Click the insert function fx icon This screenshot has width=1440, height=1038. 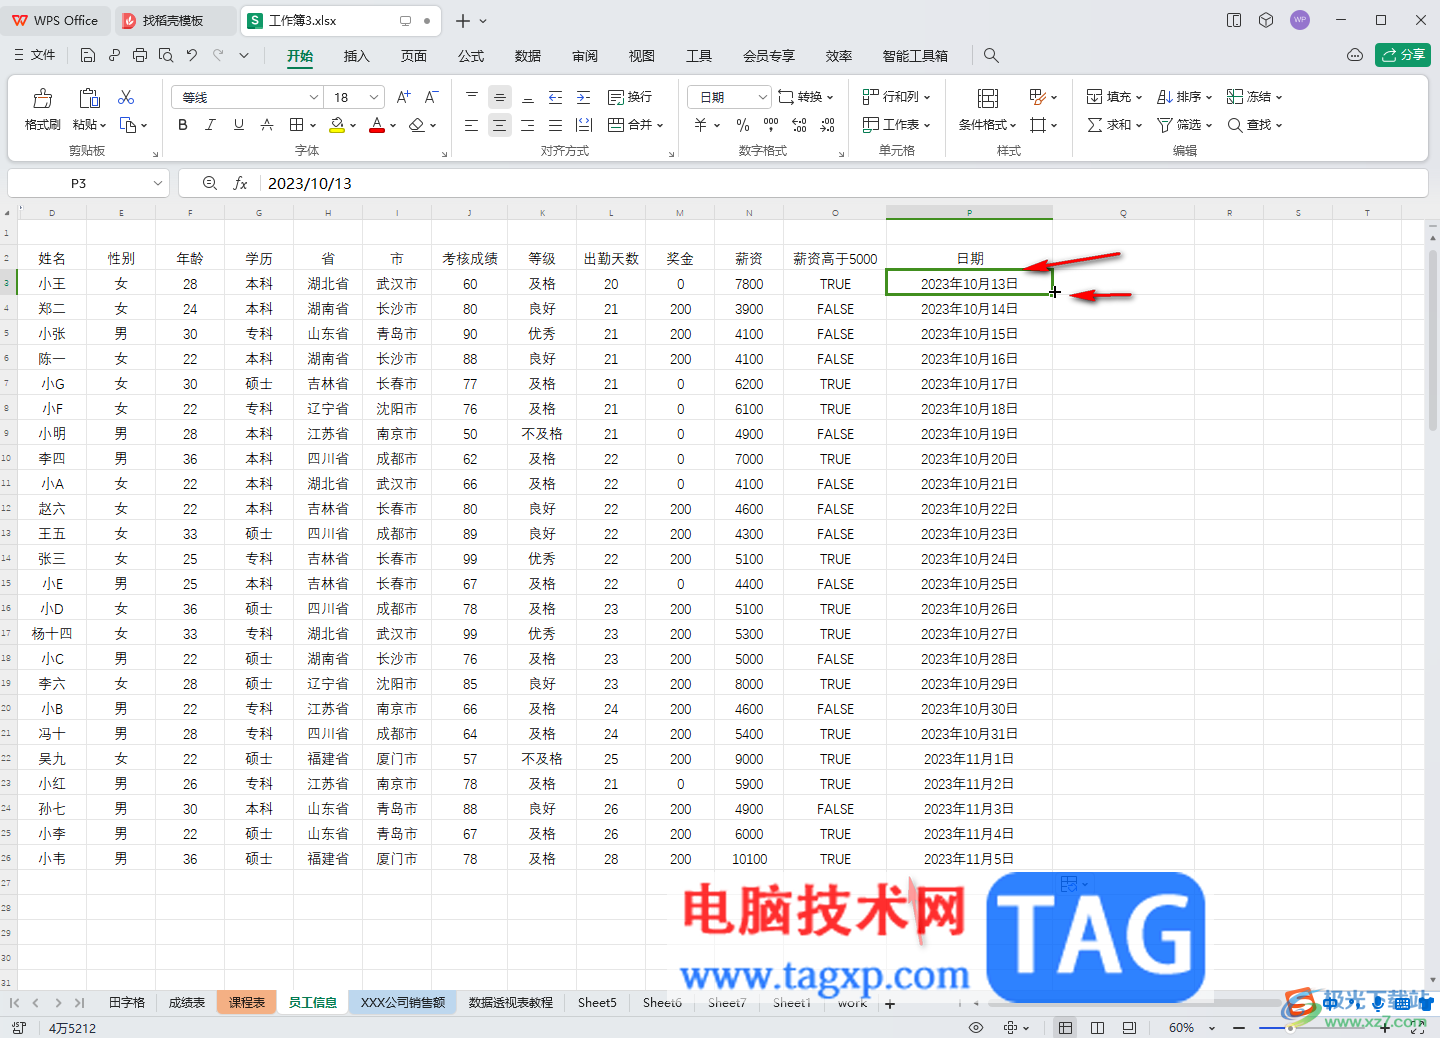coord(240,183)
